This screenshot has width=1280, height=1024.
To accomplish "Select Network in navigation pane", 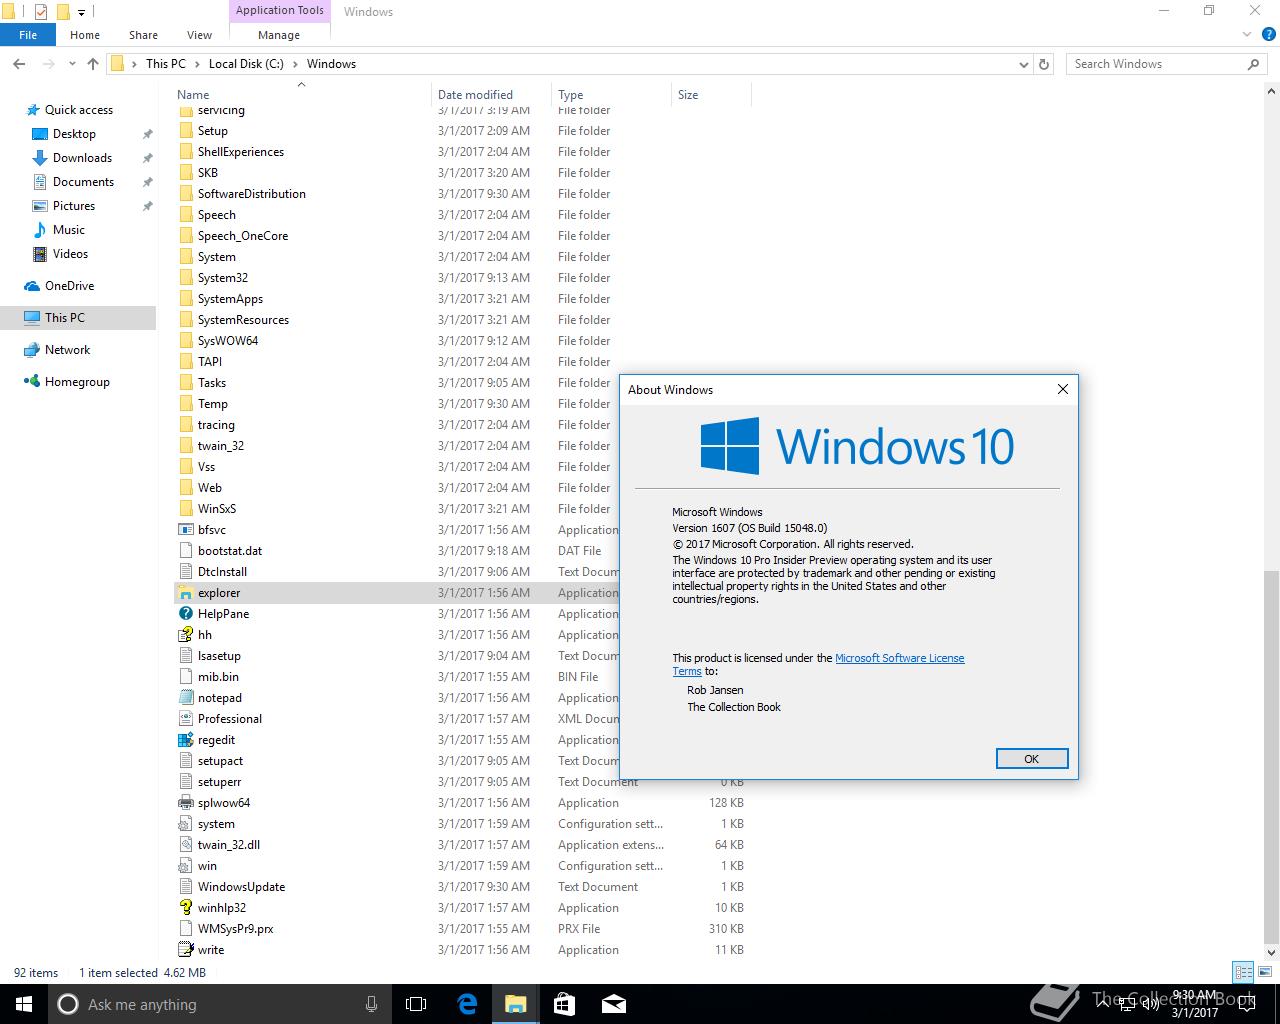I will click(67, 350).
